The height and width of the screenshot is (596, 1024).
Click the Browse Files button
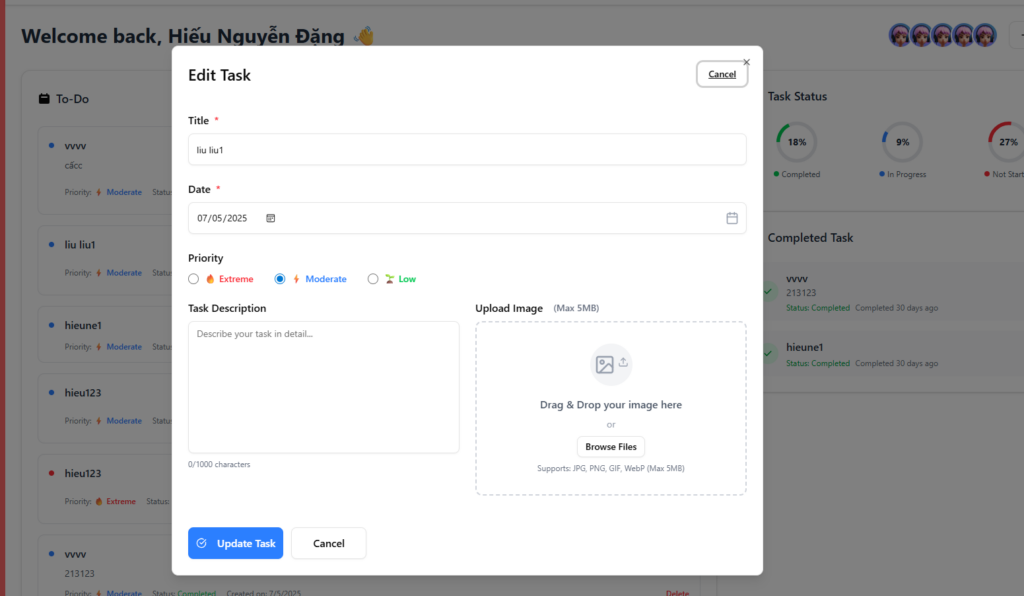tap(610, 447)
